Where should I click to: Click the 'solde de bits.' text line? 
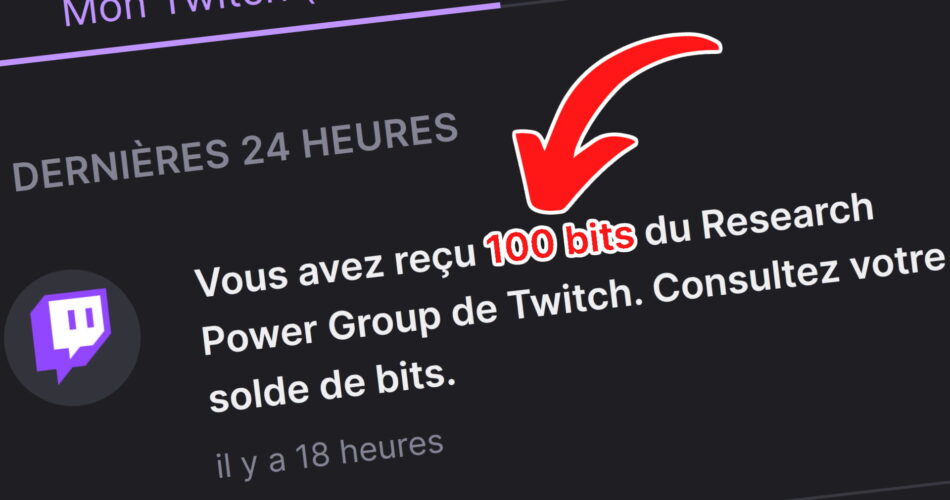click(x=331, y=387)
